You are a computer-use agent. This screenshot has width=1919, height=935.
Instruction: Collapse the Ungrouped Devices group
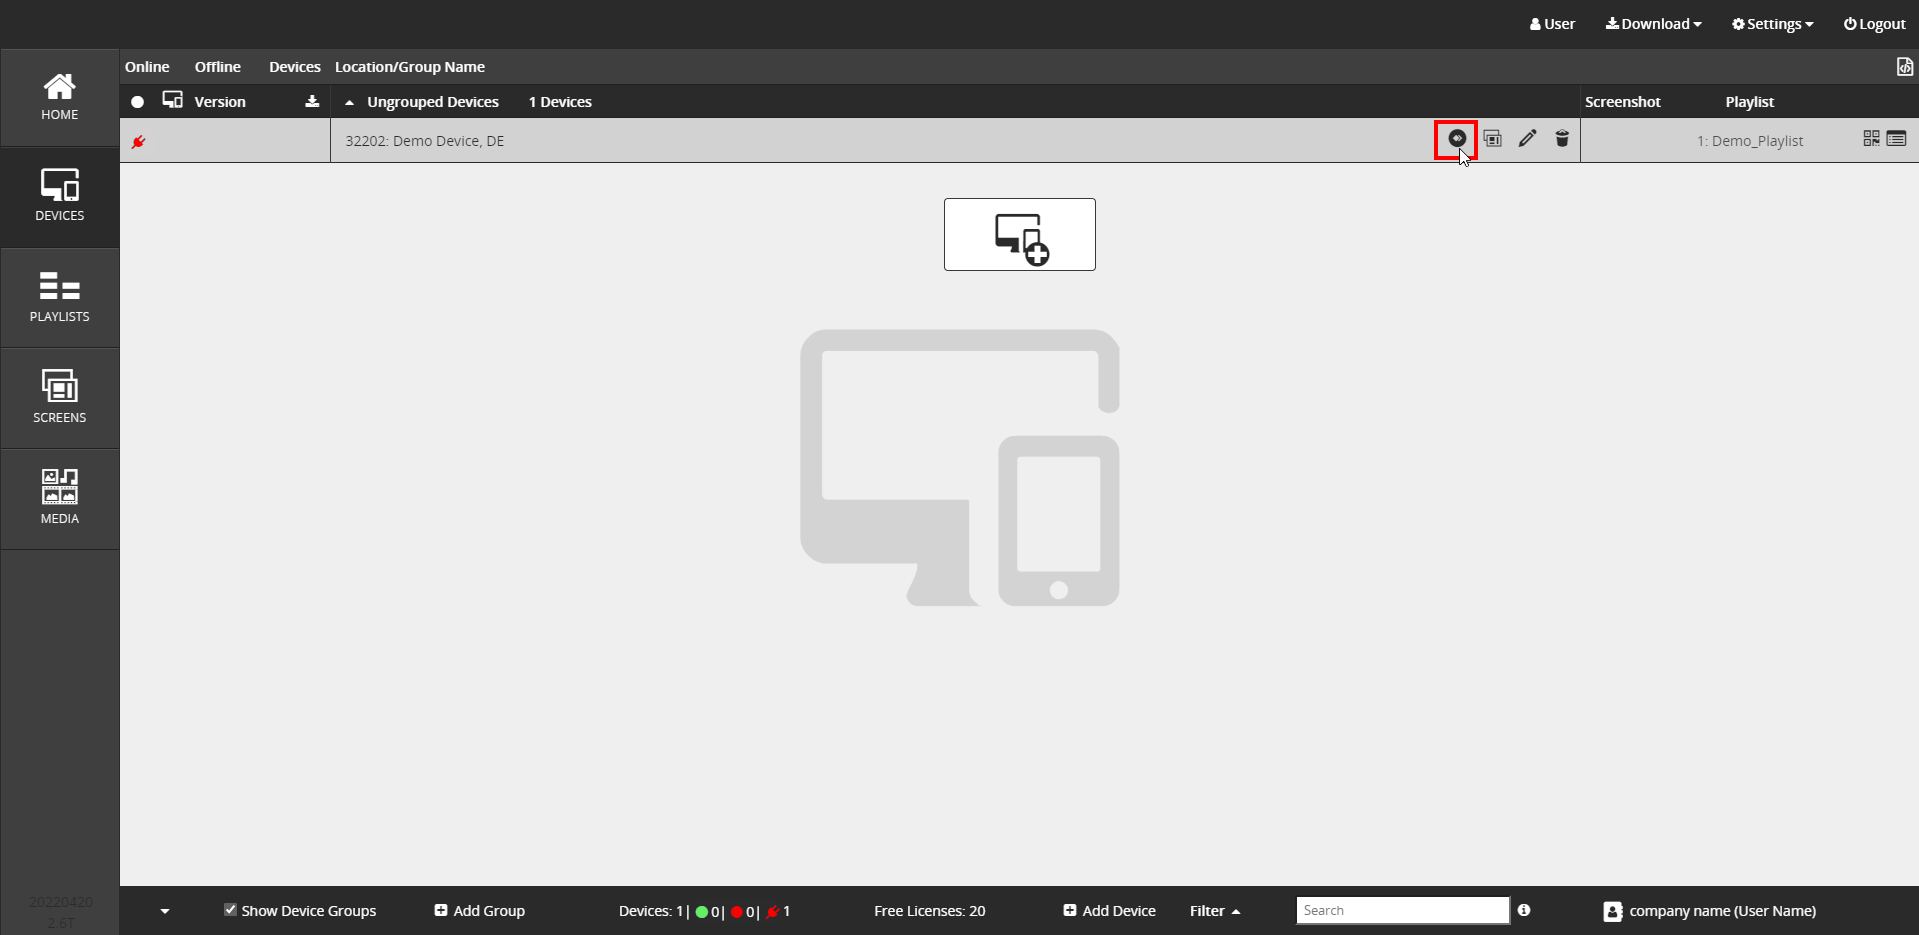pos(349,102)
